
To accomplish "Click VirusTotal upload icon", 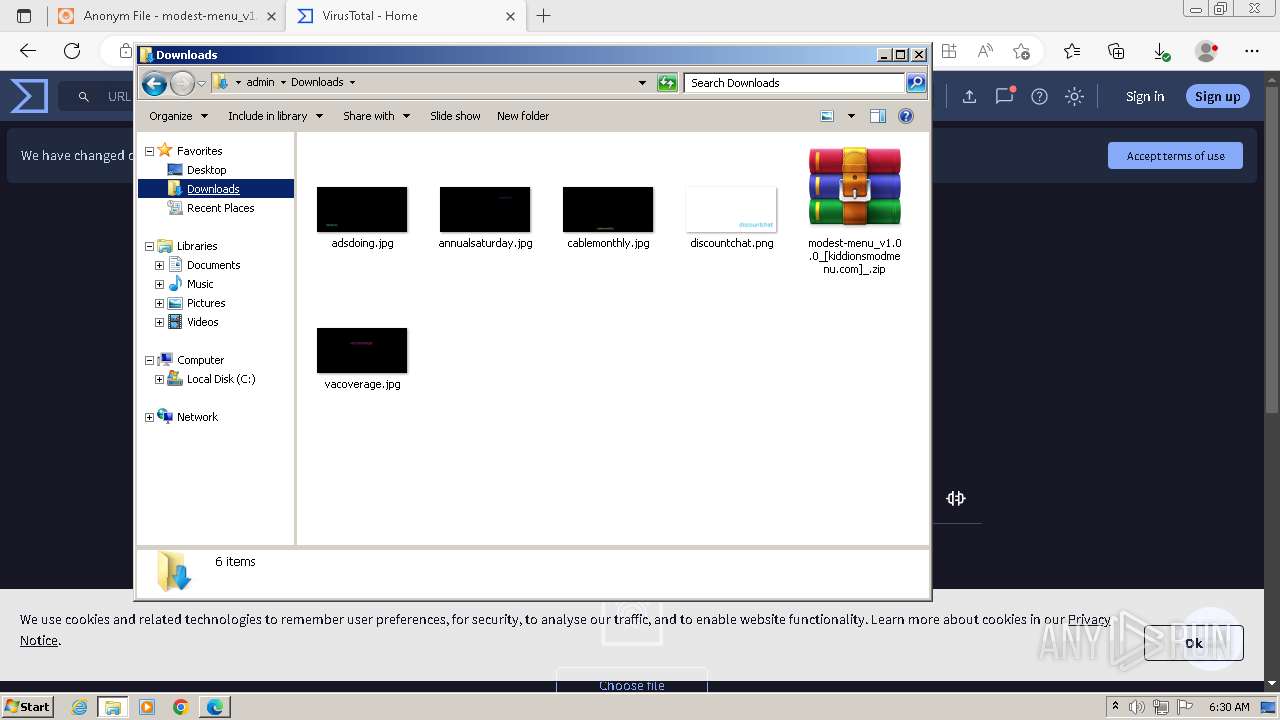I will tap(969, 97).
